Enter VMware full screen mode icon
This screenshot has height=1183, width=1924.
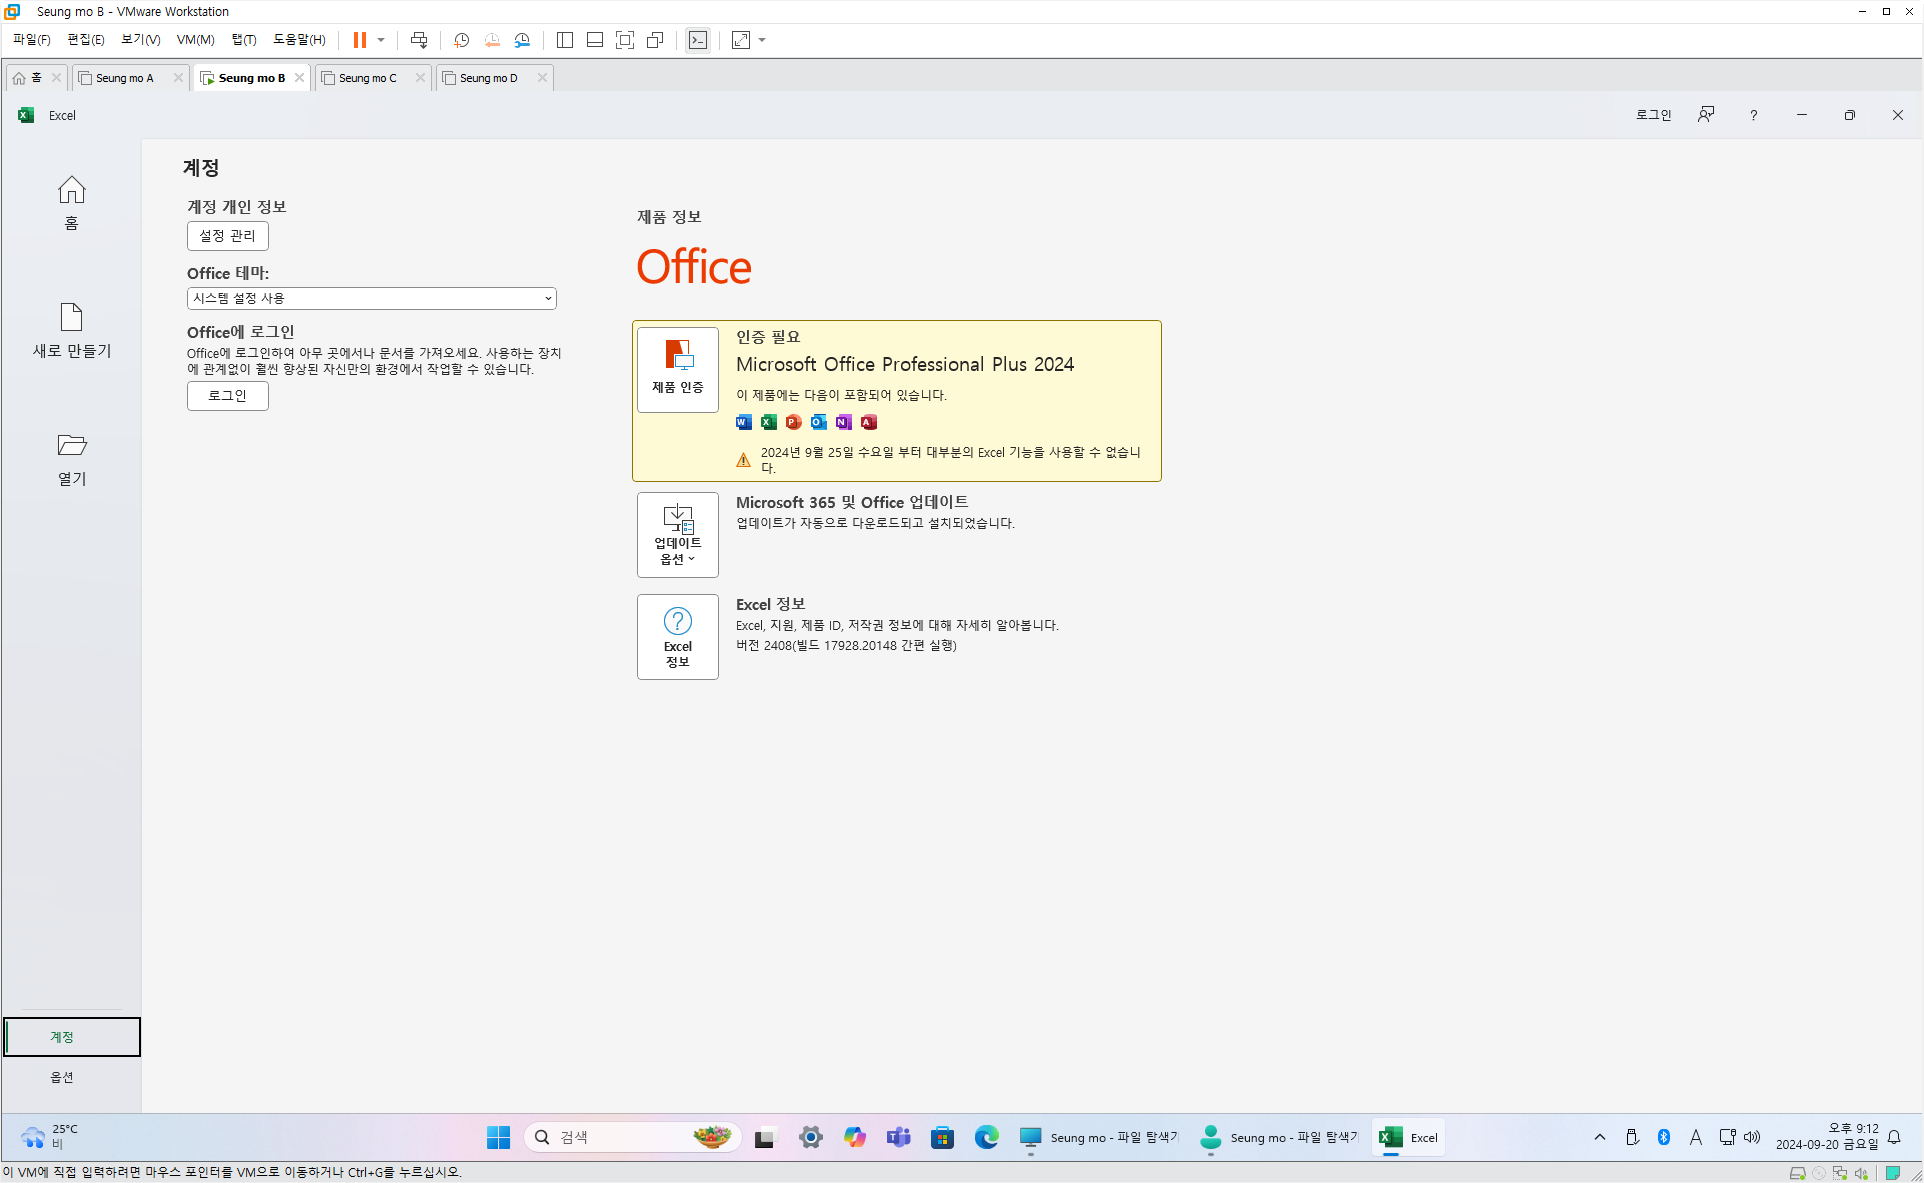(625, 40)
